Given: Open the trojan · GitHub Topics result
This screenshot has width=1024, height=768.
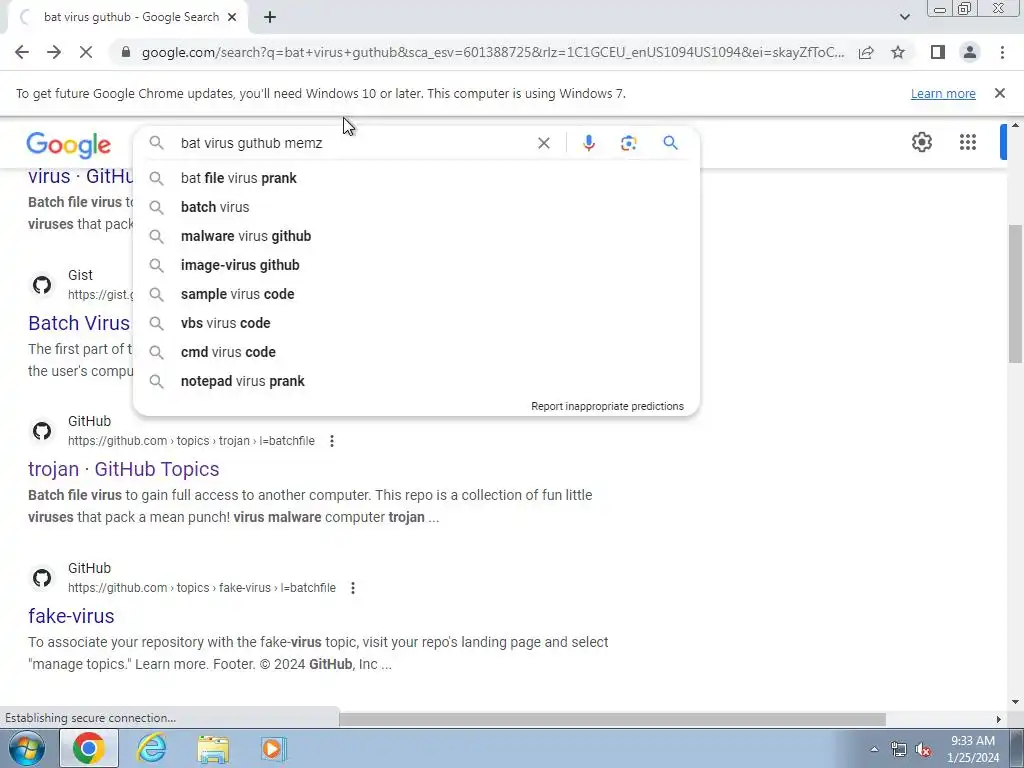Looking at the screenshot, I should [123, 469].
